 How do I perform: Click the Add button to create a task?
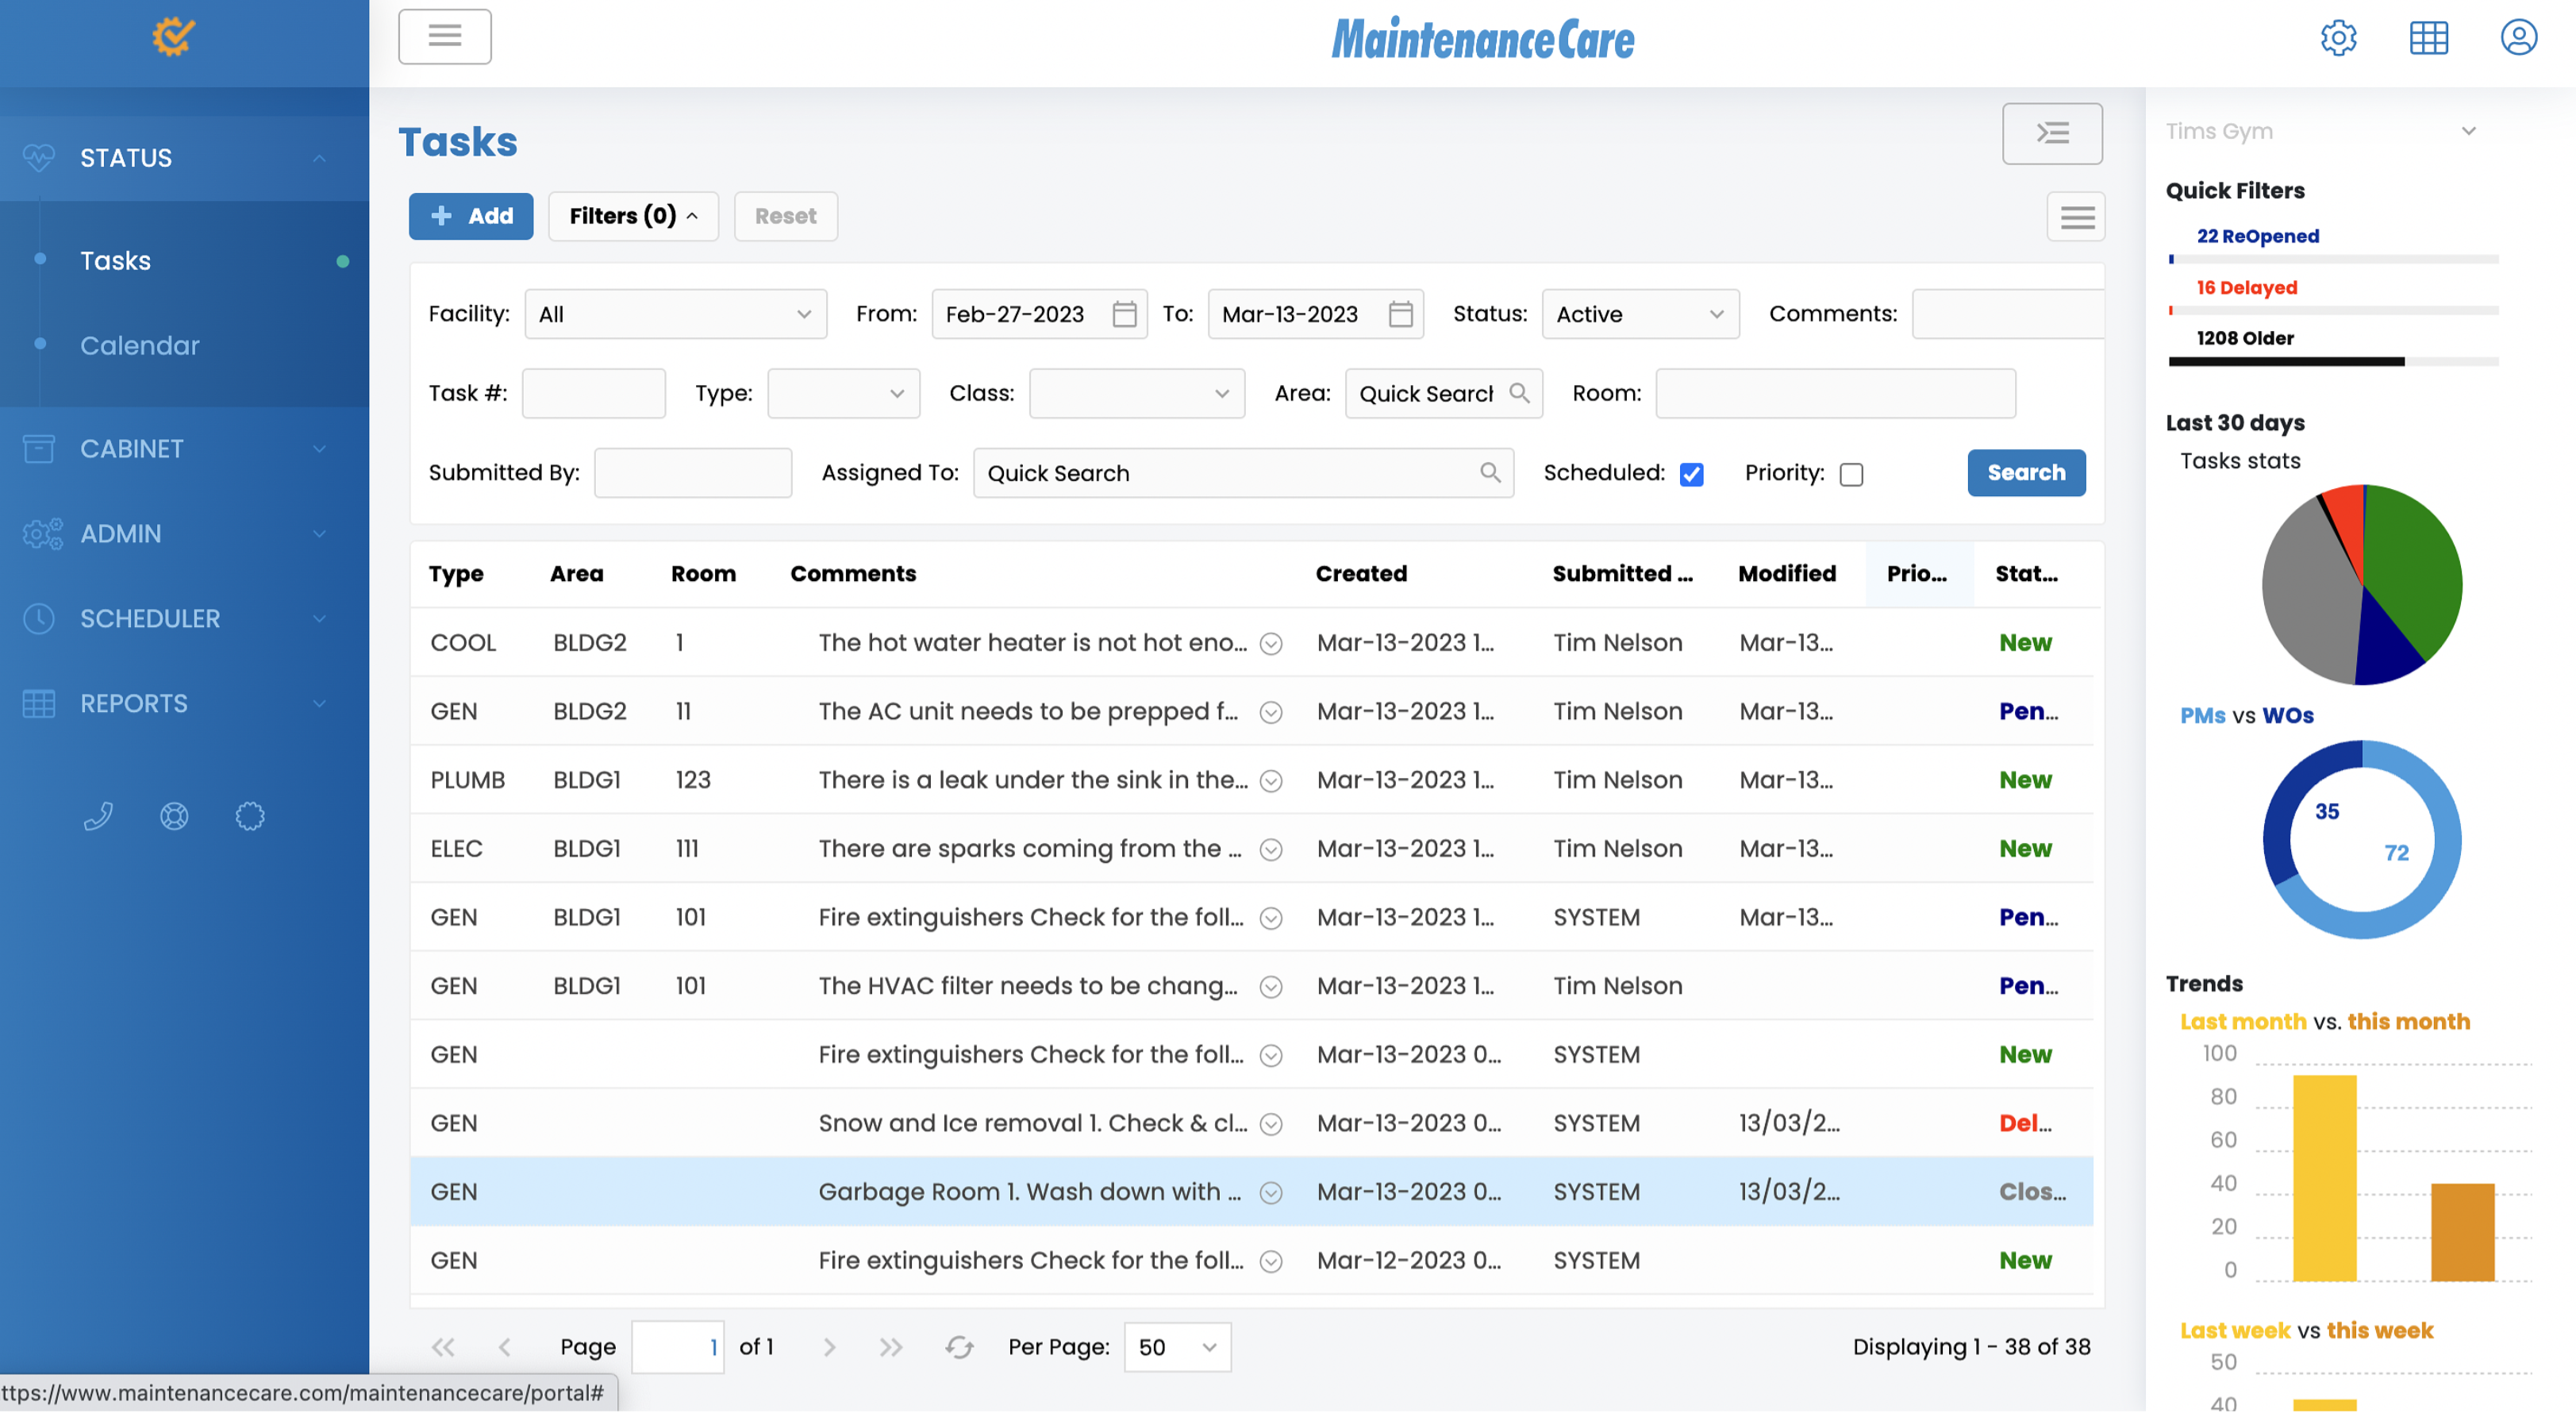pyautogui.click(x=471, y=216)
